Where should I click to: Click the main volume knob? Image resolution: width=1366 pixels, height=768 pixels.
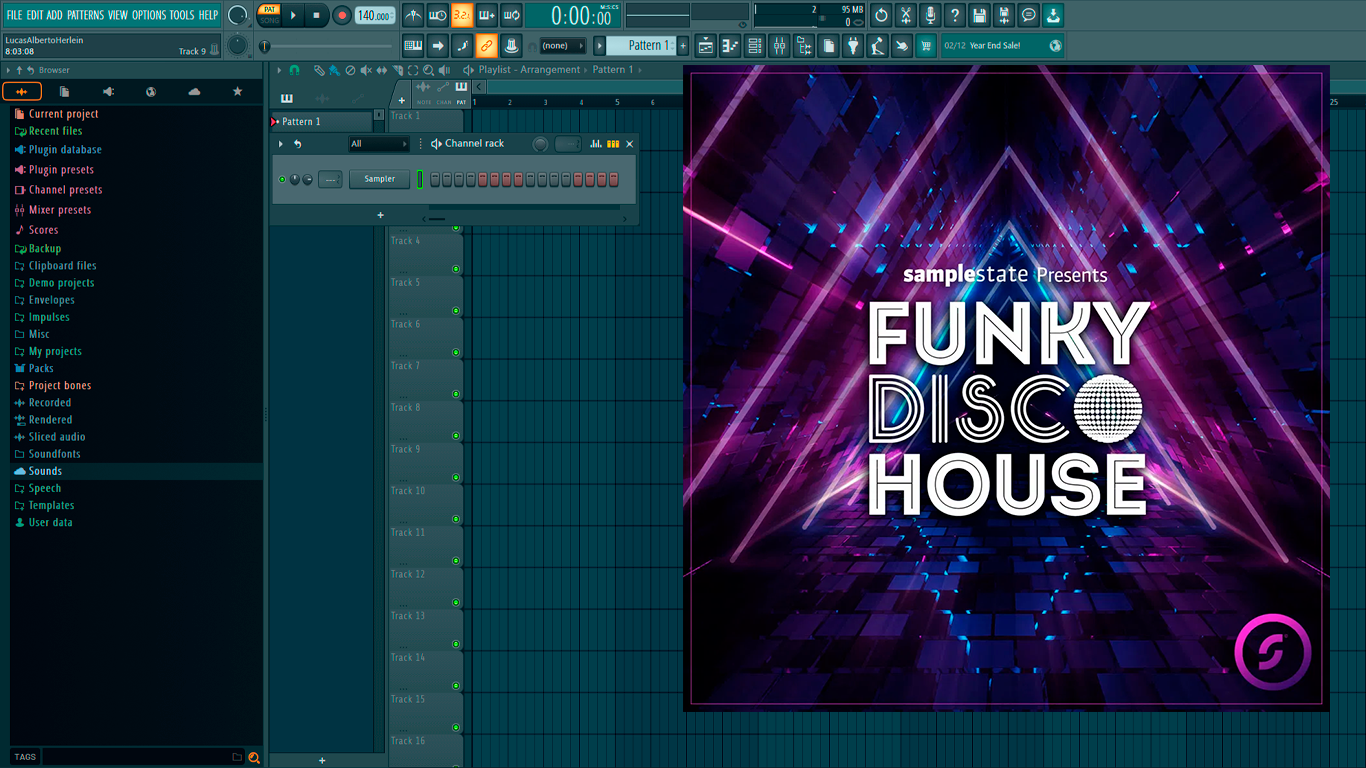point(237,15)
